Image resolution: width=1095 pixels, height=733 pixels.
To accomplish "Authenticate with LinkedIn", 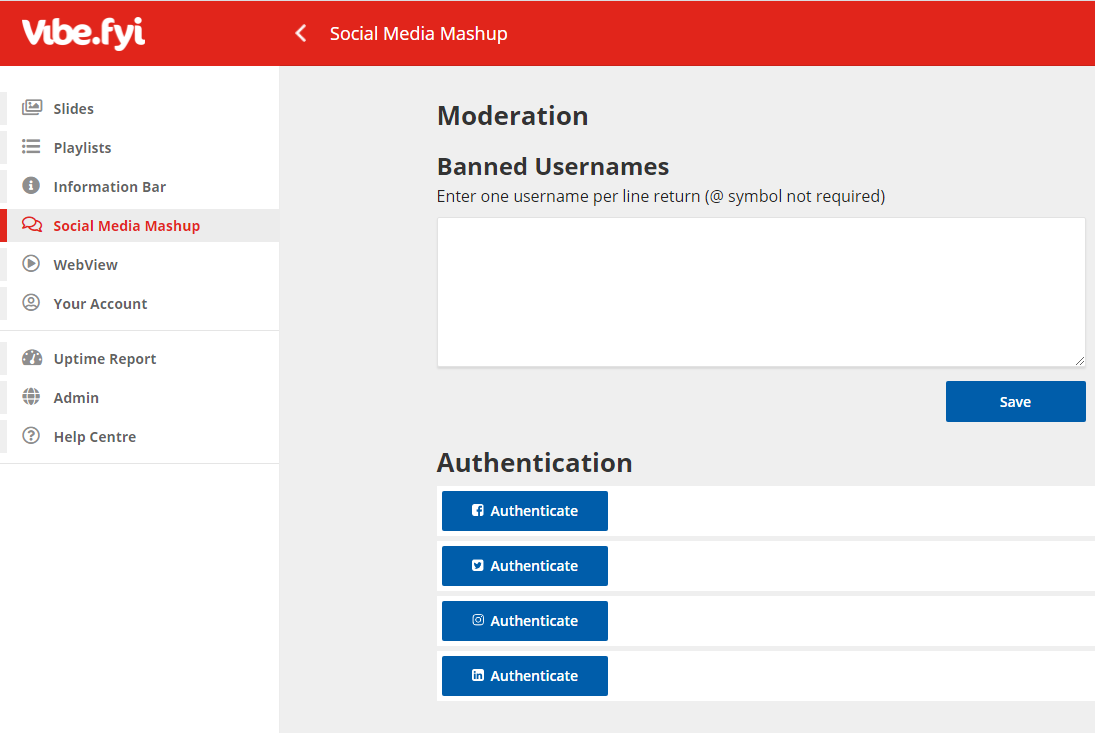I will pos(524,676).
